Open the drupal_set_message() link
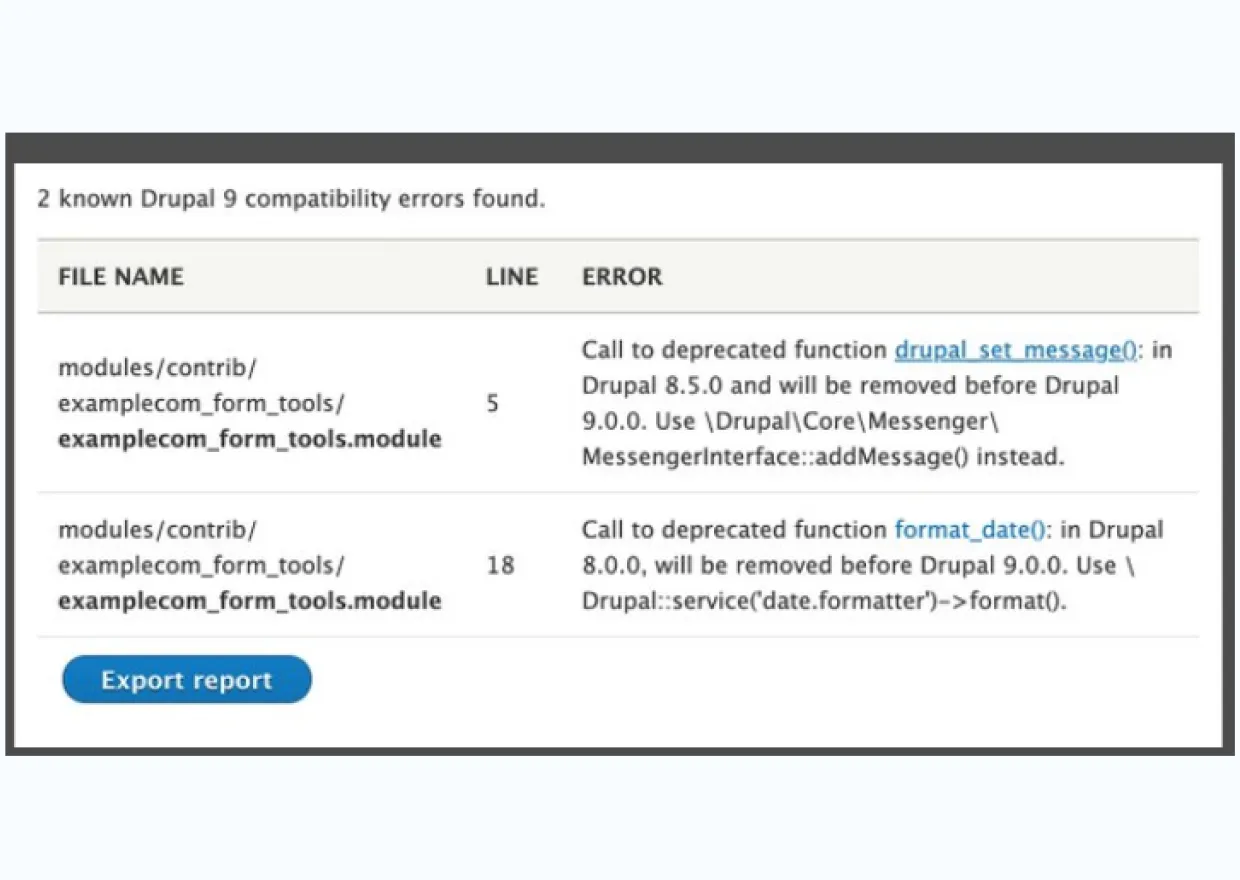Viewport: 1240px width, 880px height. [x=1016, y=351]
